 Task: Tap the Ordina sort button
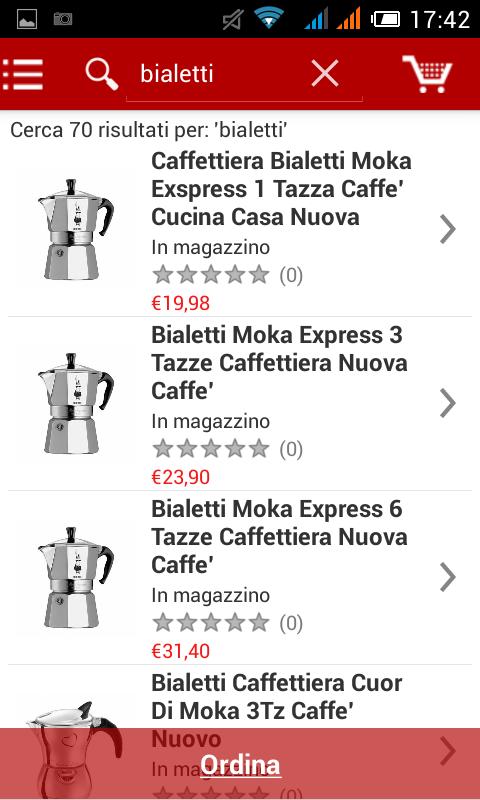pos(240,764)
